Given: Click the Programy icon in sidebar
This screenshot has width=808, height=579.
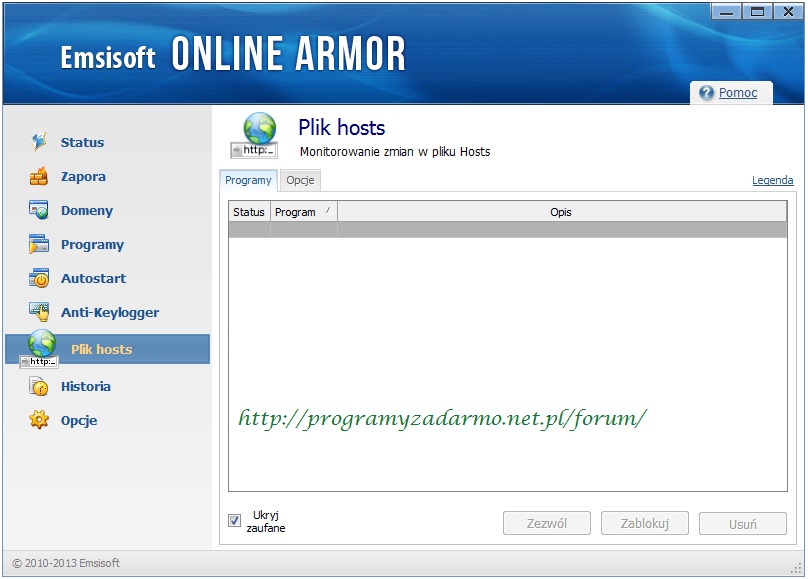Looking at the screenshot, I should coord(39,245).
